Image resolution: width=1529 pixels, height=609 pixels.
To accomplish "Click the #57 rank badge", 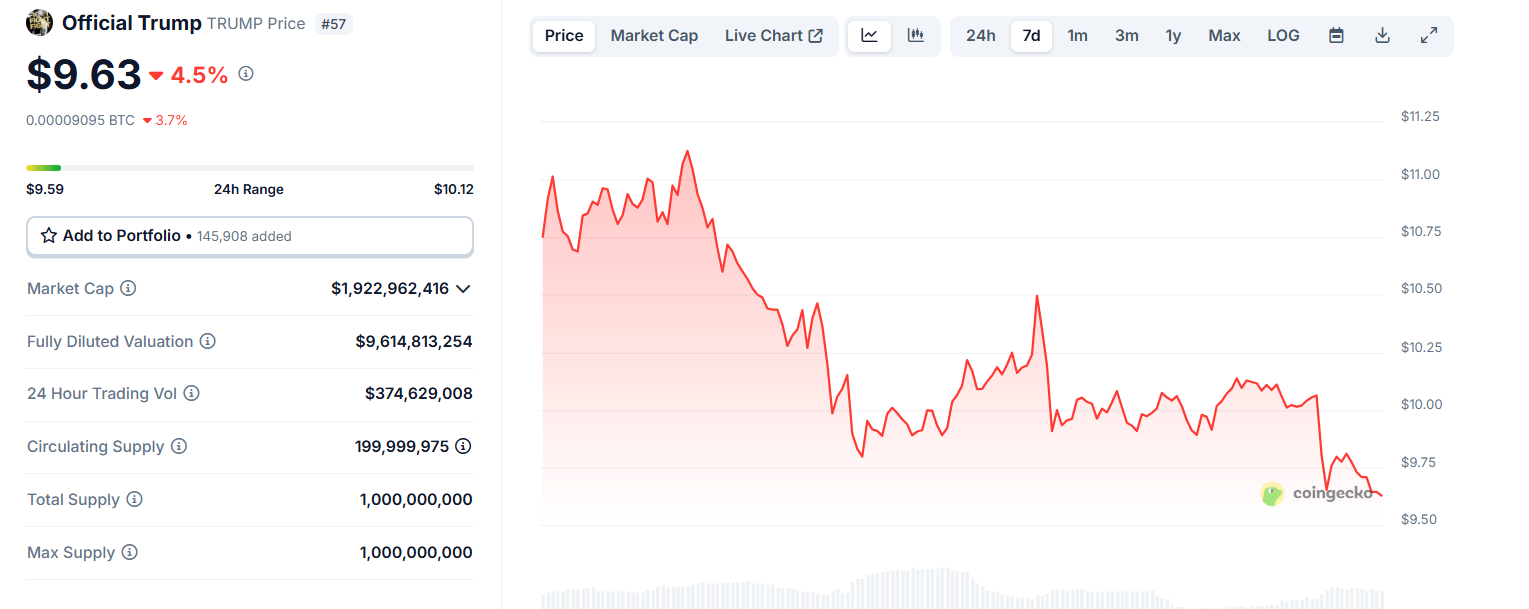I will (x=333, y=24).
